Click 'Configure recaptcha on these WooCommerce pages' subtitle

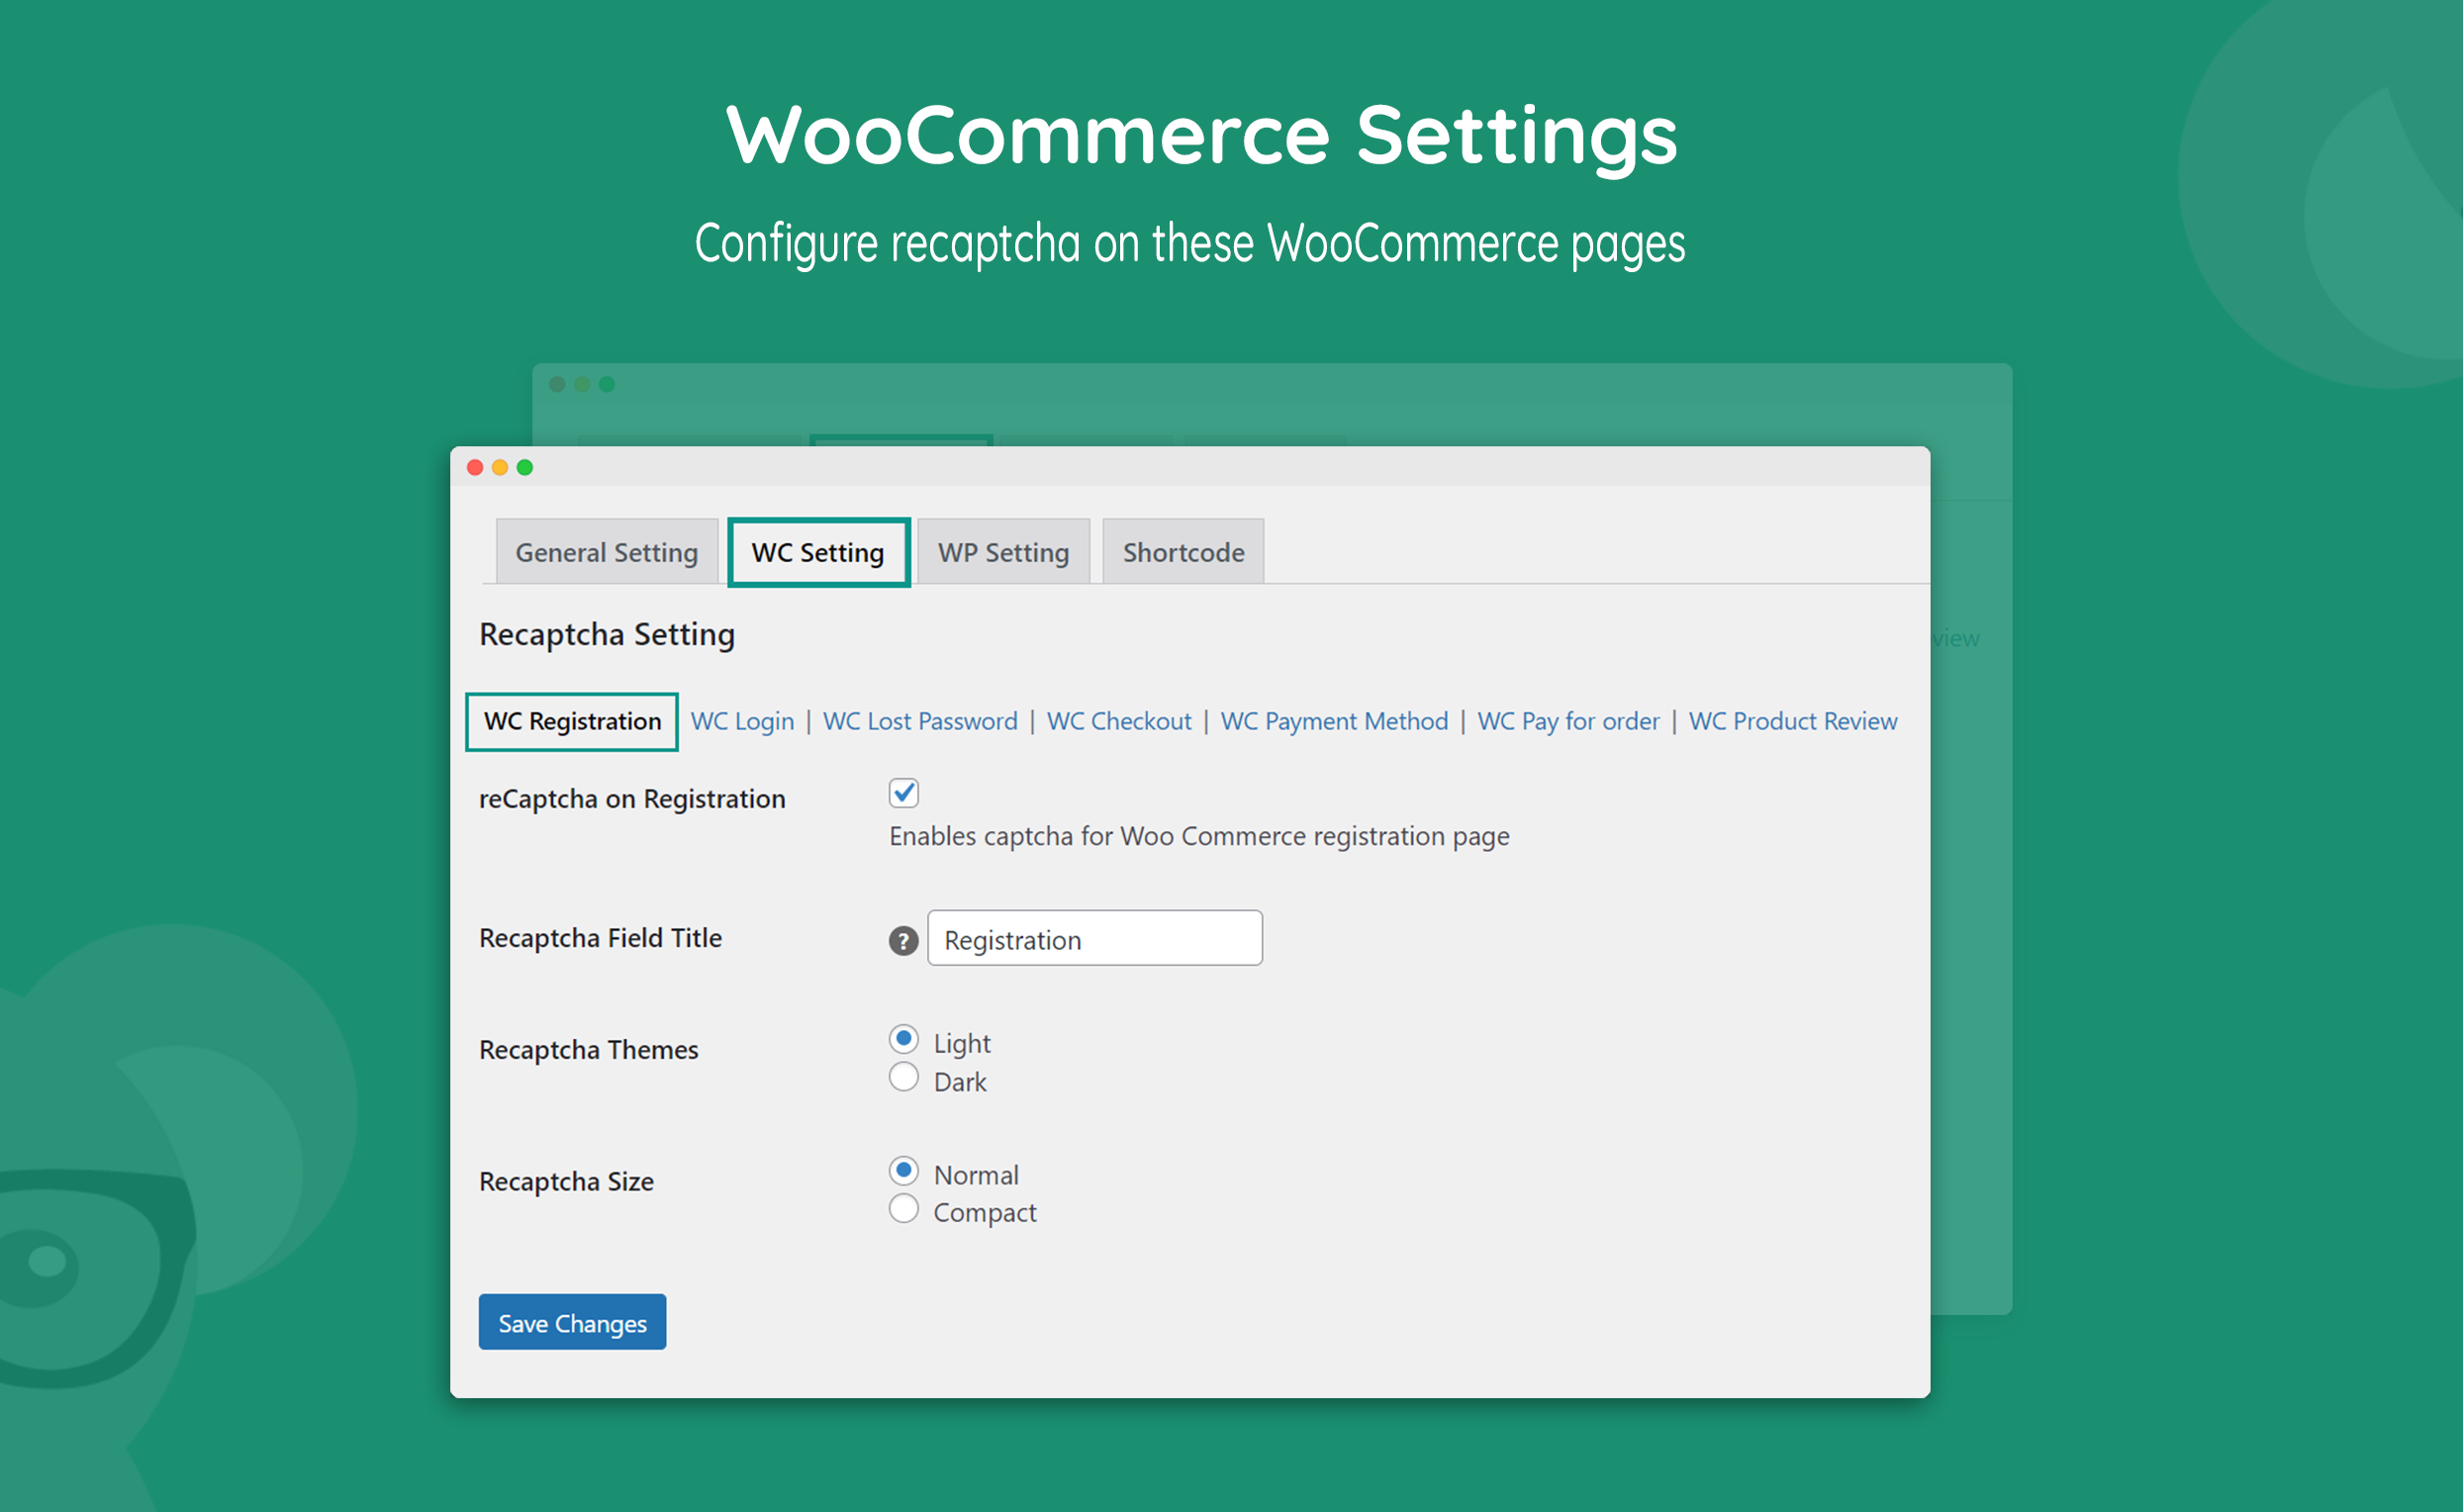point(1190,244)
